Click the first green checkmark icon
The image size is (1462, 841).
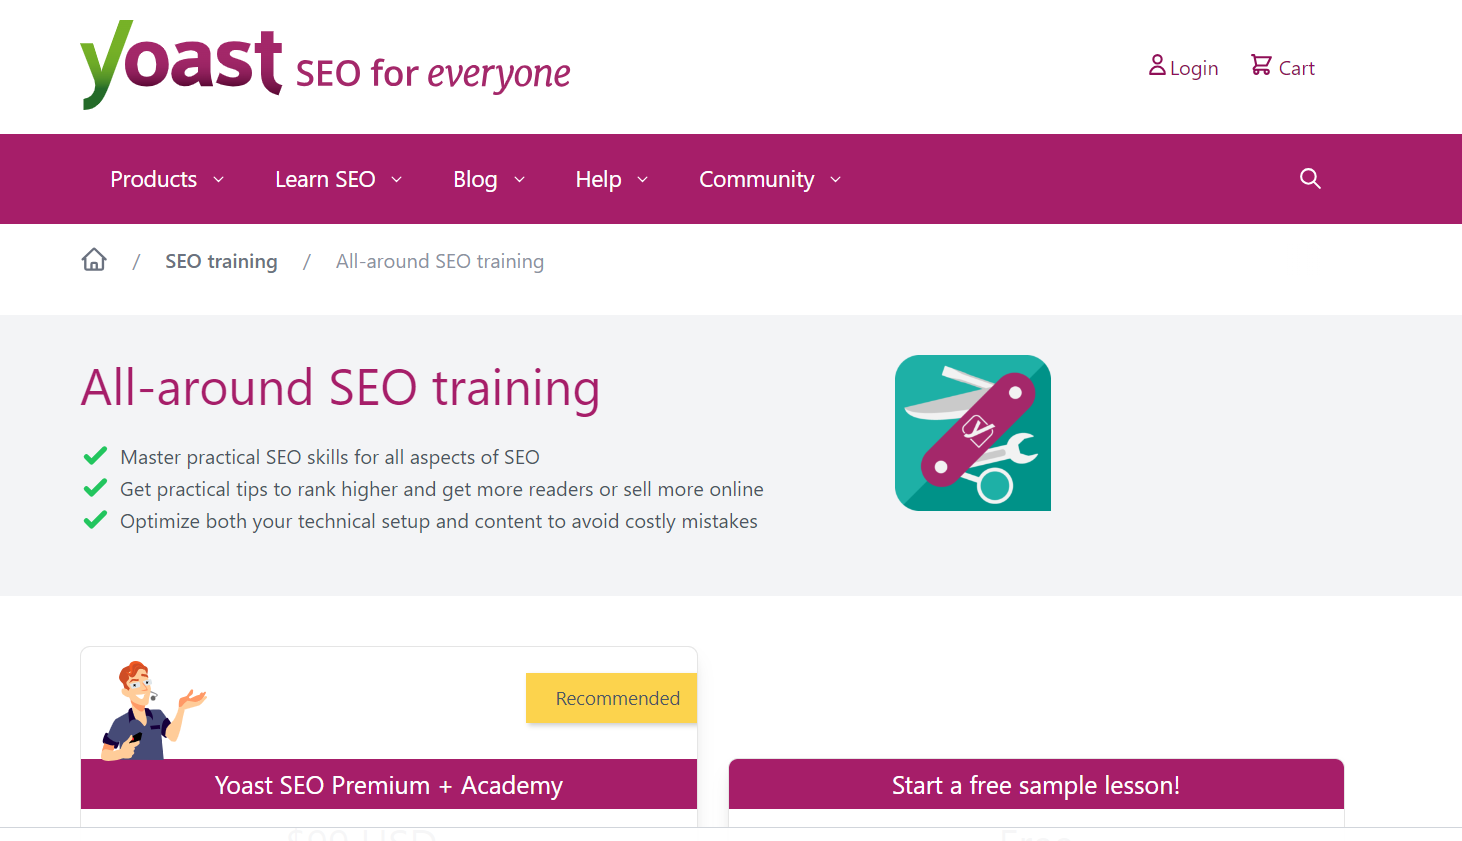pyautogui.click(x=95, y=457)
